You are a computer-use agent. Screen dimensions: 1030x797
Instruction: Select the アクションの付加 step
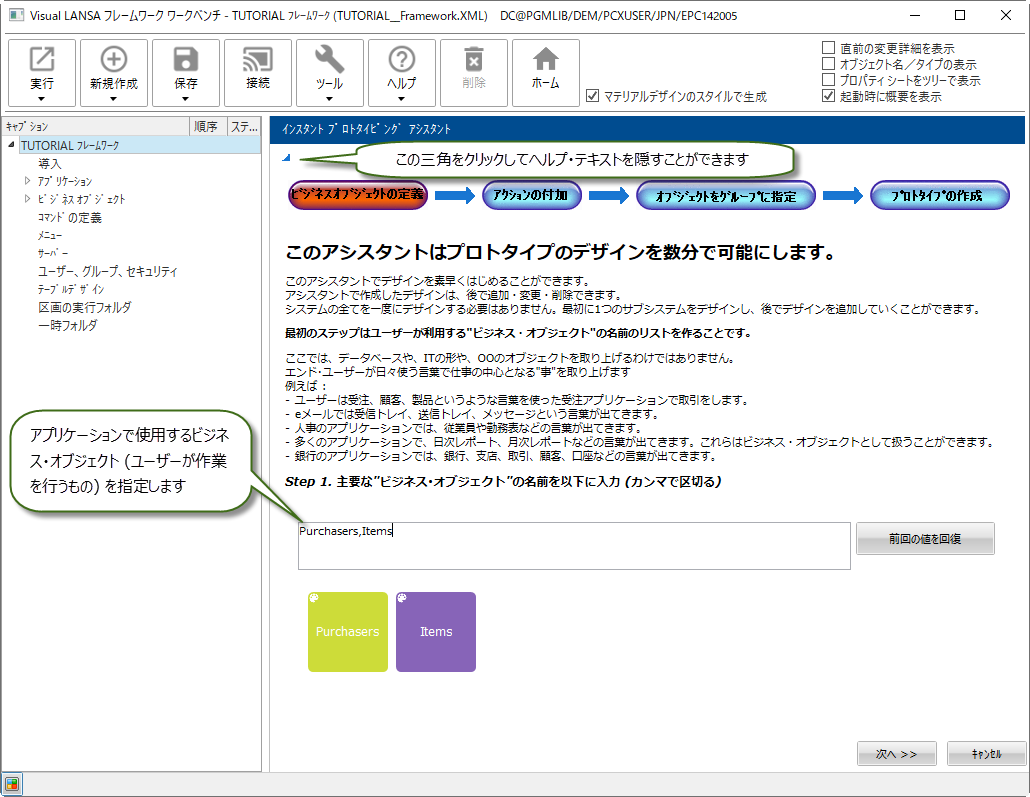pos(531,195)
